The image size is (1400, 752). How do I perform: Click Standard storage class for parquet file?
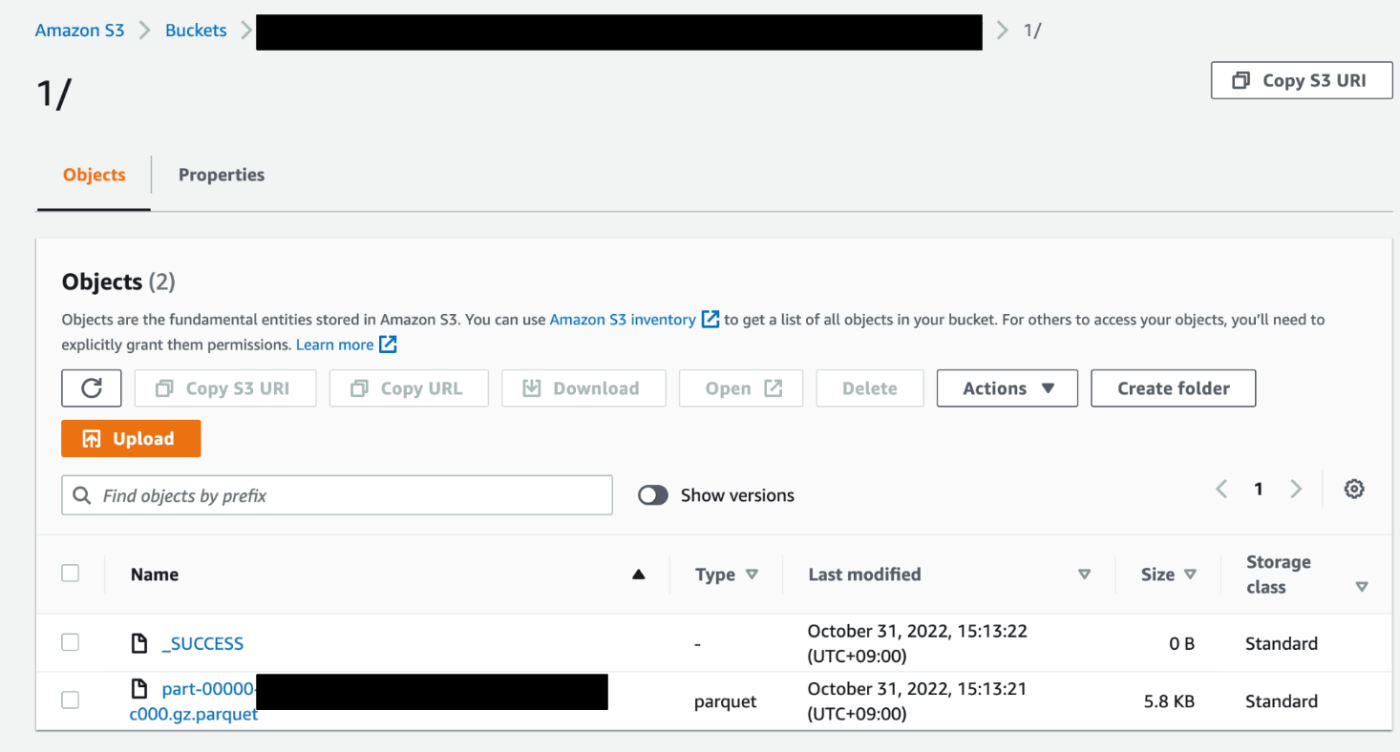(x=1281, y=701)
